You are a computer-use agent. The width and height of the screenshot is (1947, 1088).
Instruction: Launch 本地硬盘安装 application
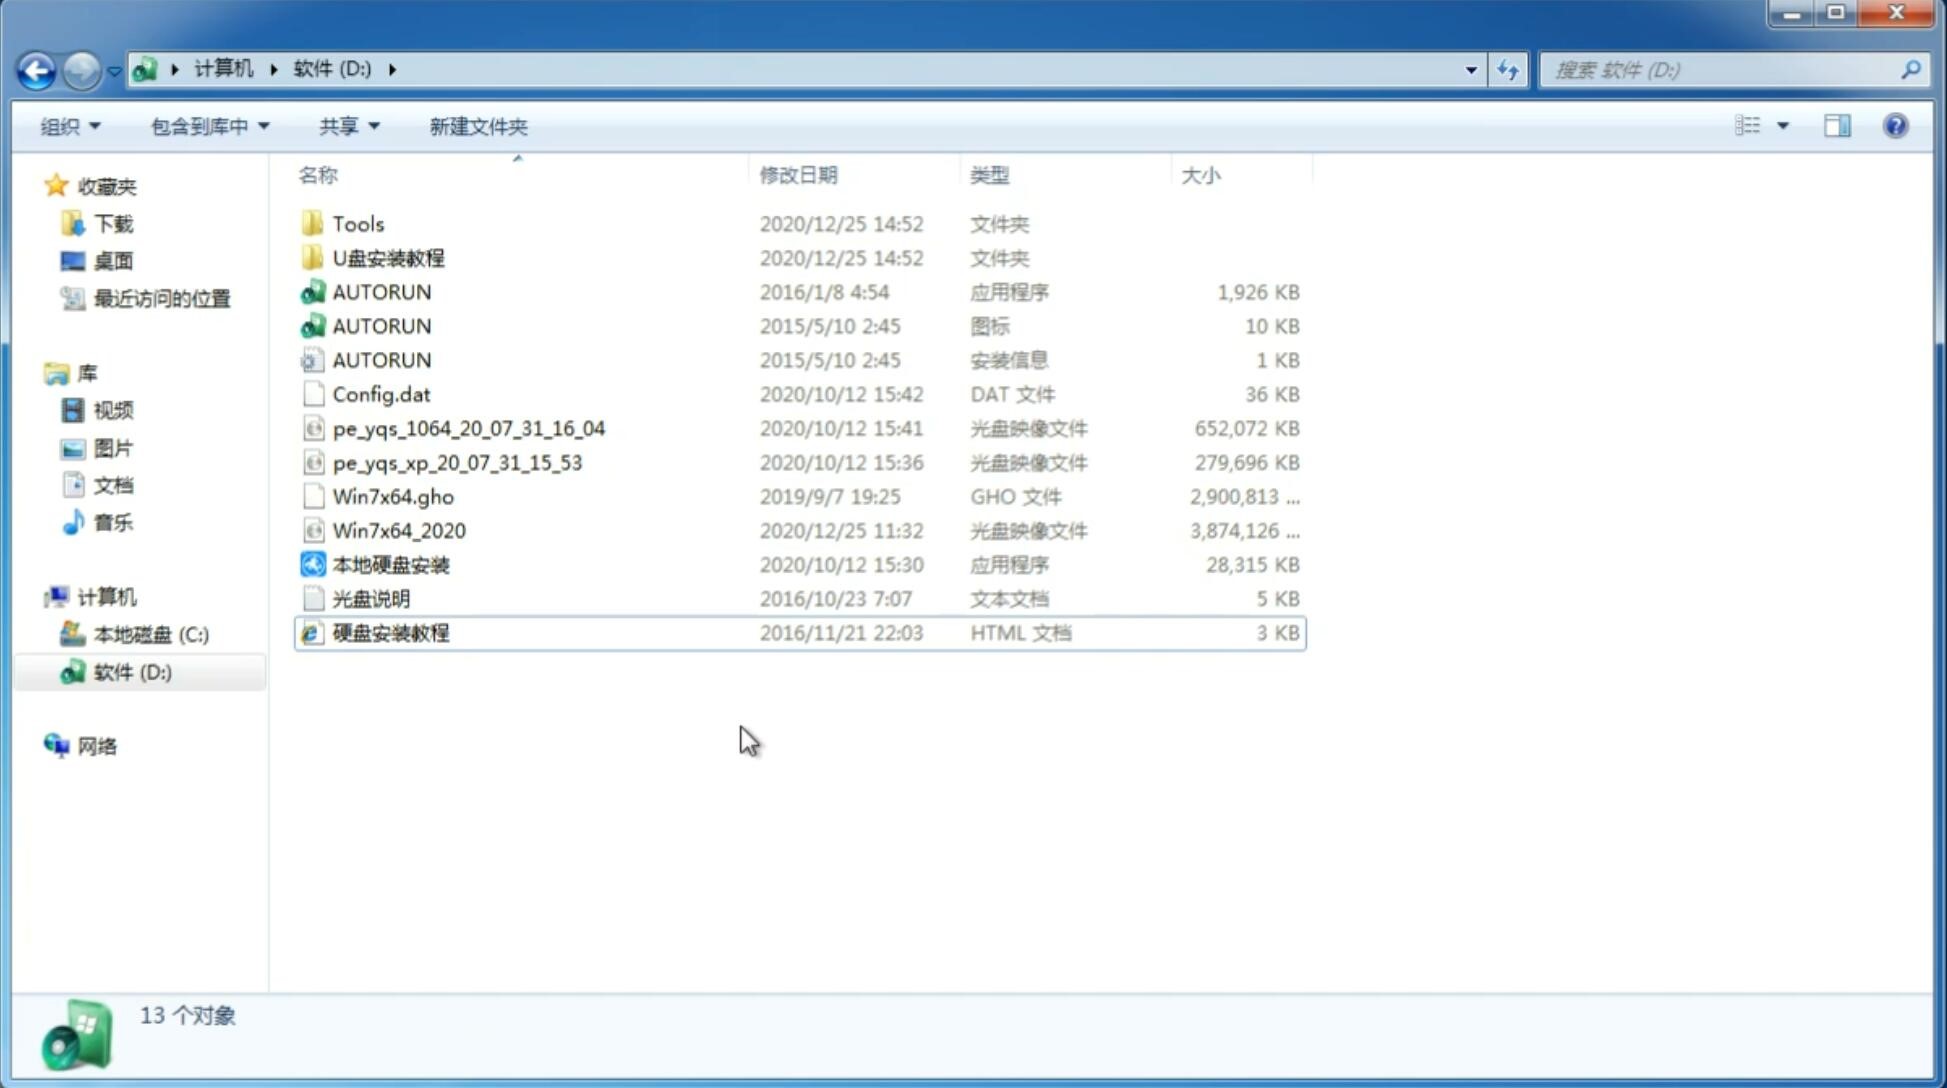click(389, 564)
